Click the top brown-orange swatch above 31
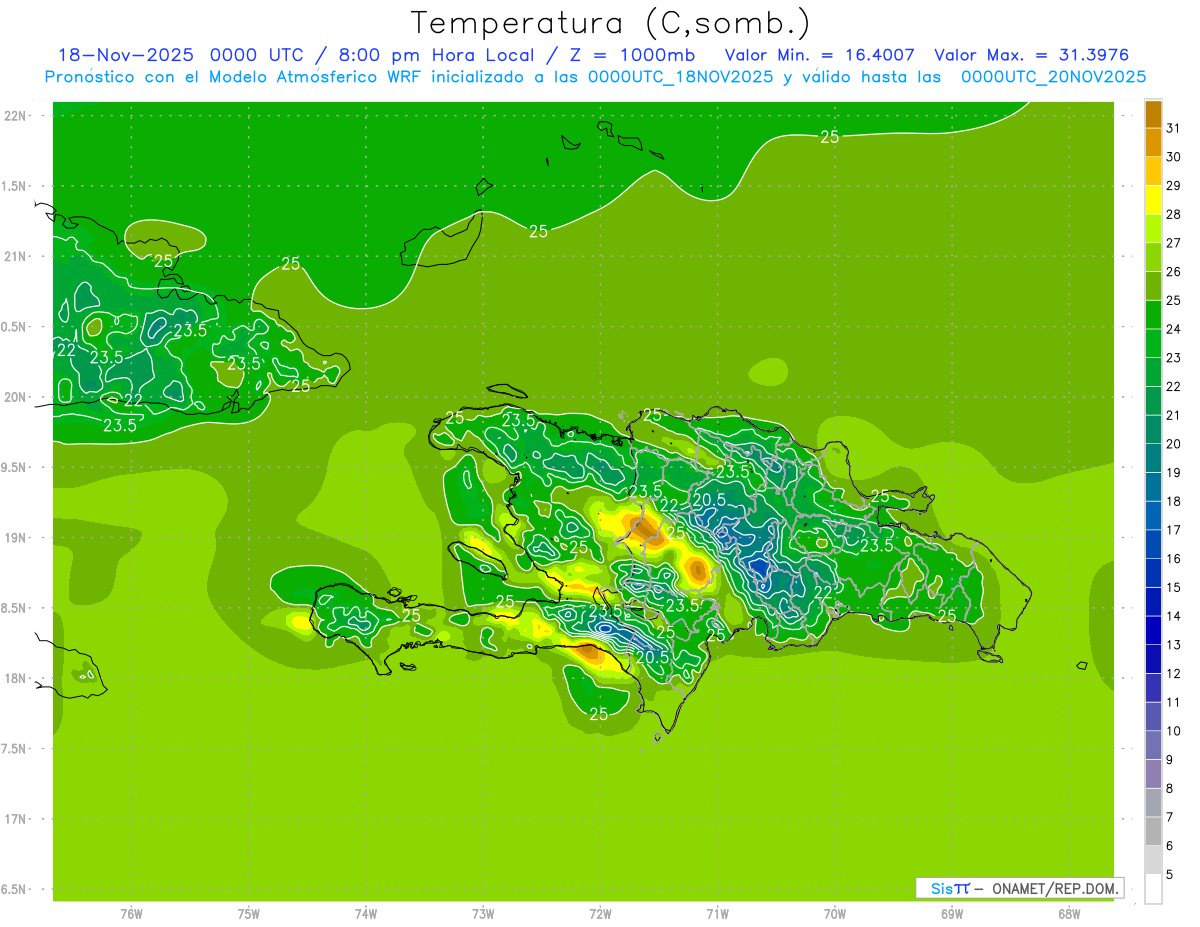The width and height of the screenshot is (1200, 927). click(1153, 114)
